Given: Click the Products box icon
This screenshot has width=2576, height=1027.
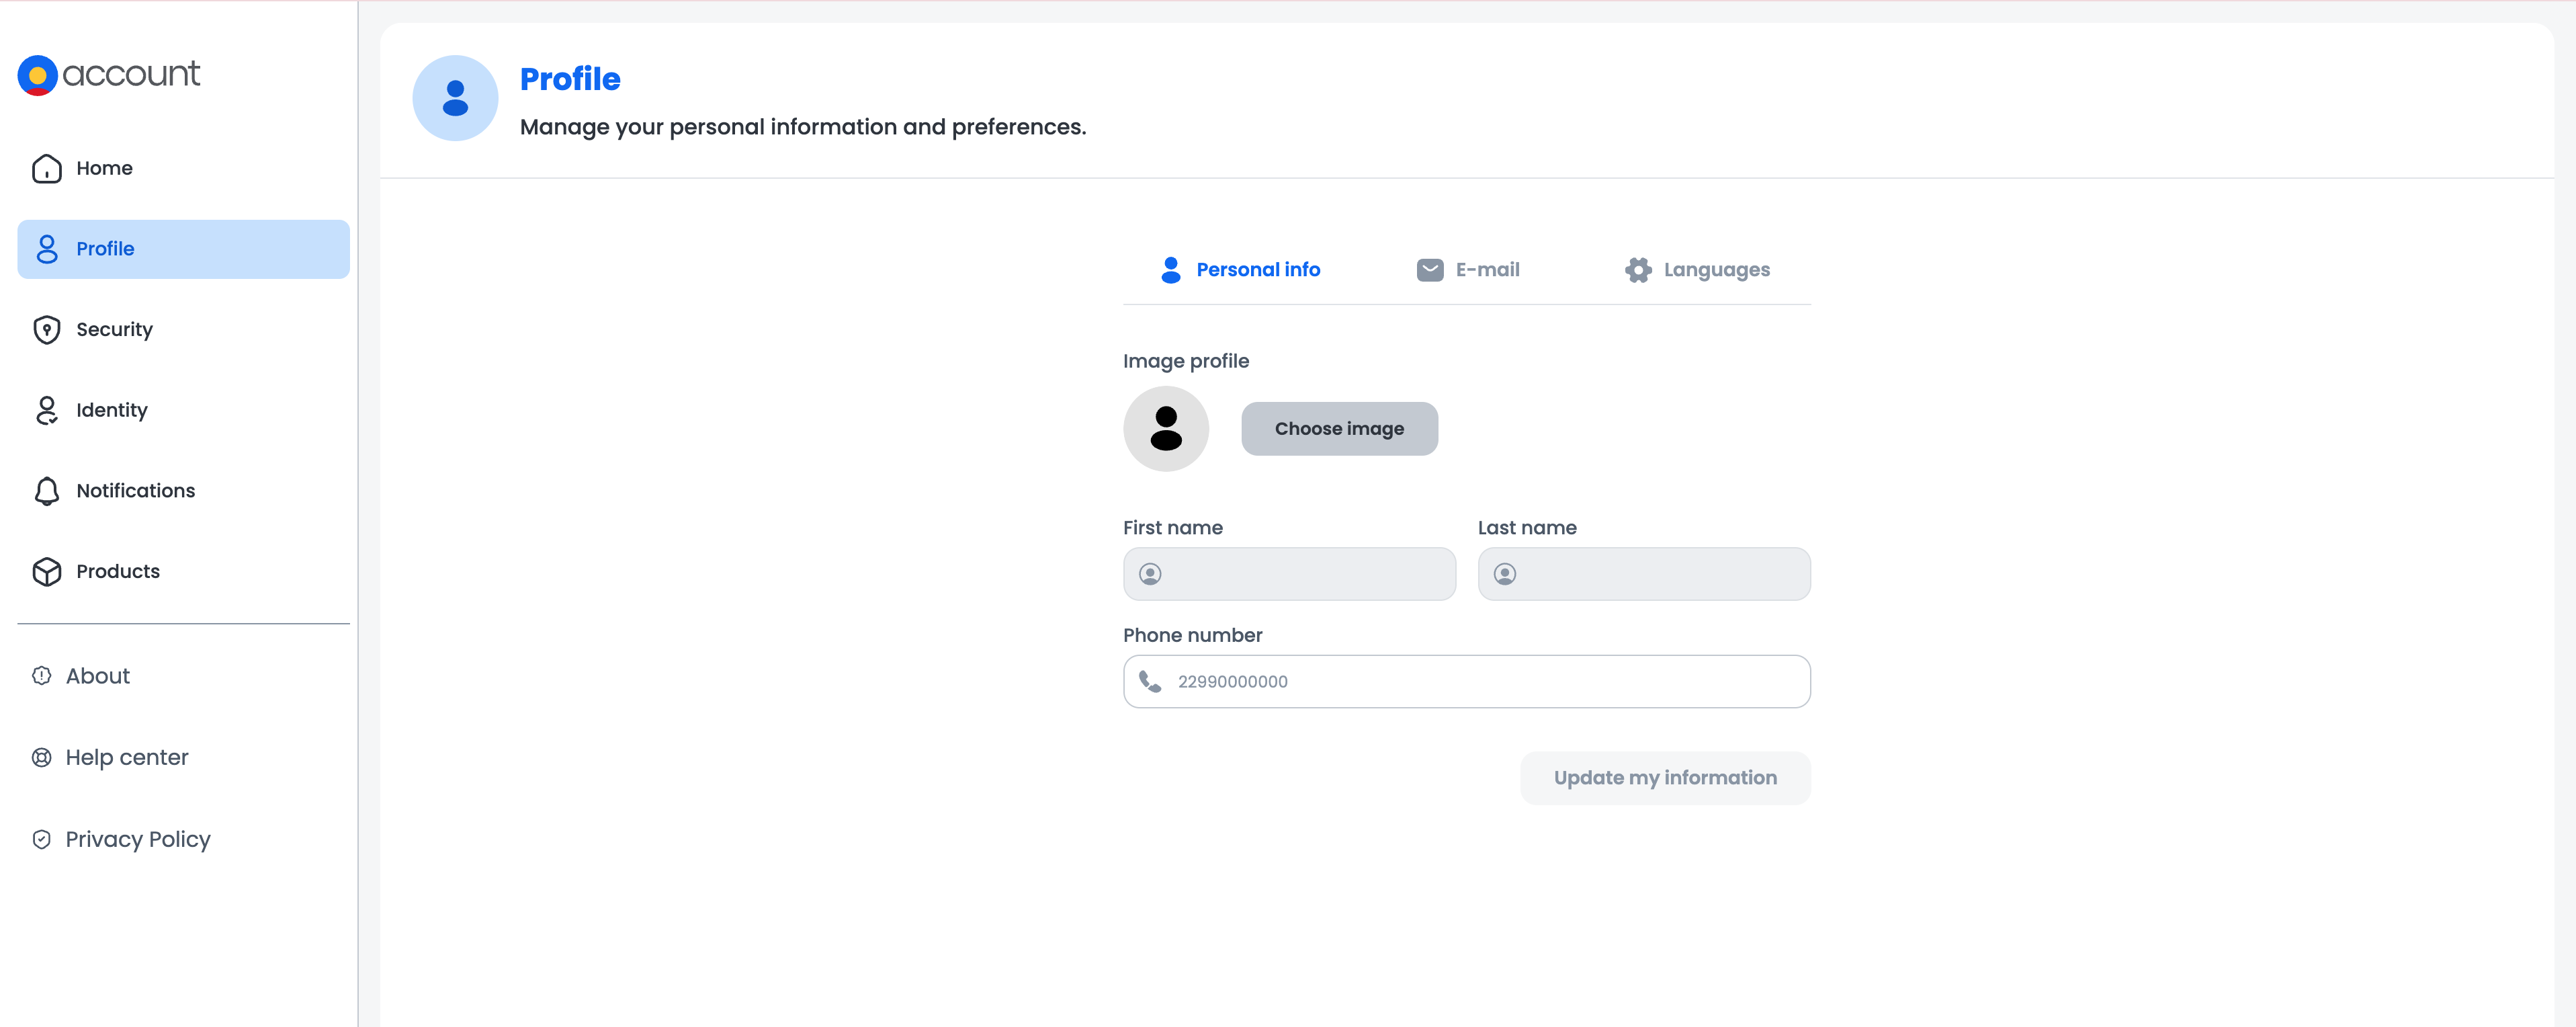Looking at the screenshot, I should pos(46,571).
